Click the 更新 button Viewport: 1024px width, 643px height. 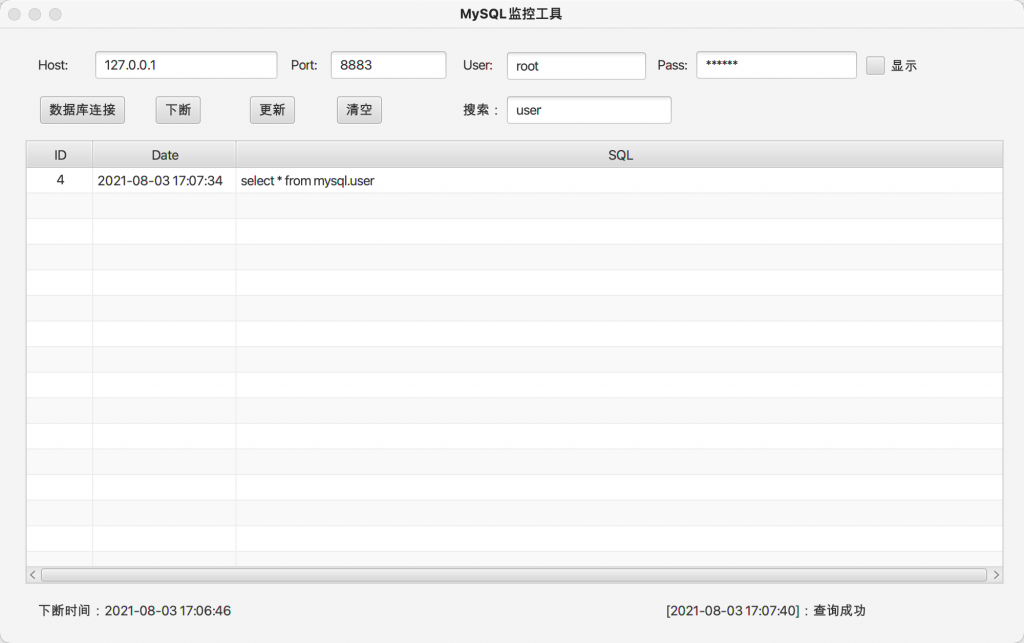pos(272,110)
